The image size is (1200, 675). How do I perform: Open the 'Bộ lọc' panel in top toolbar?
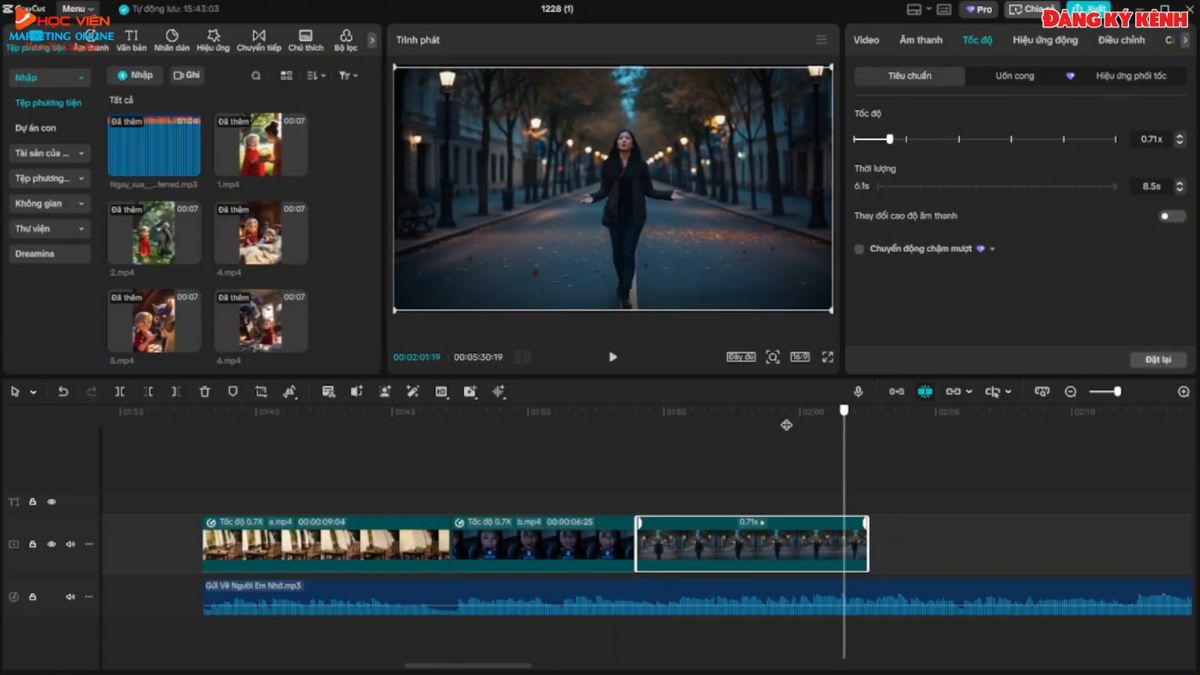(x=345, y=40)
